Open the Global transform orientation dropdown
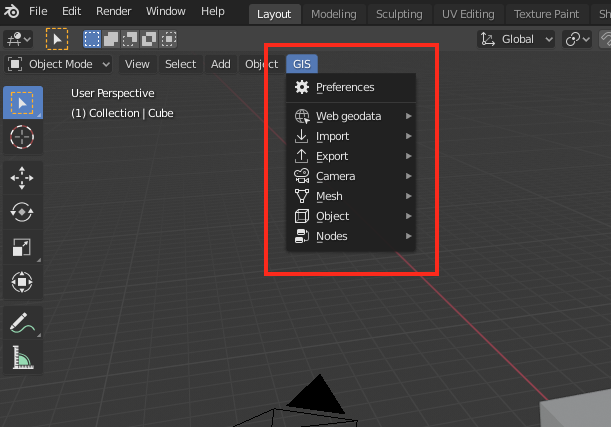Screen dimensions: 611x427 click(x=516, y=39)
